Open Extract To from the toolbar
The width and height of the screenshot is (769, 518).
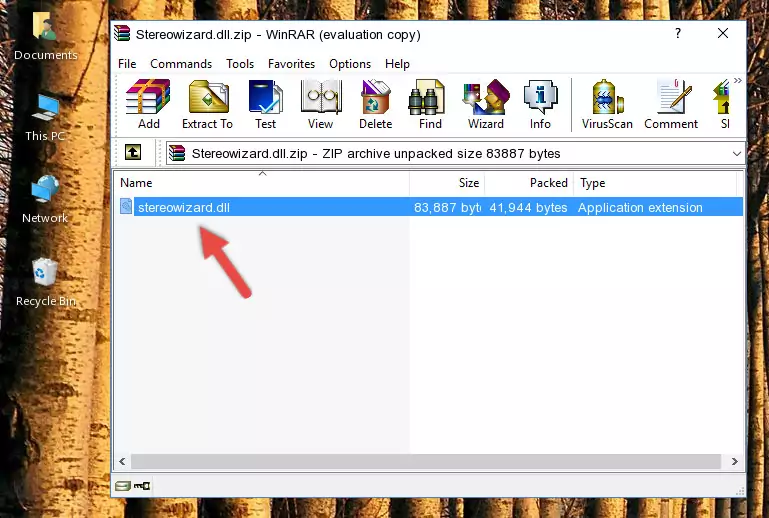[207, 104]
